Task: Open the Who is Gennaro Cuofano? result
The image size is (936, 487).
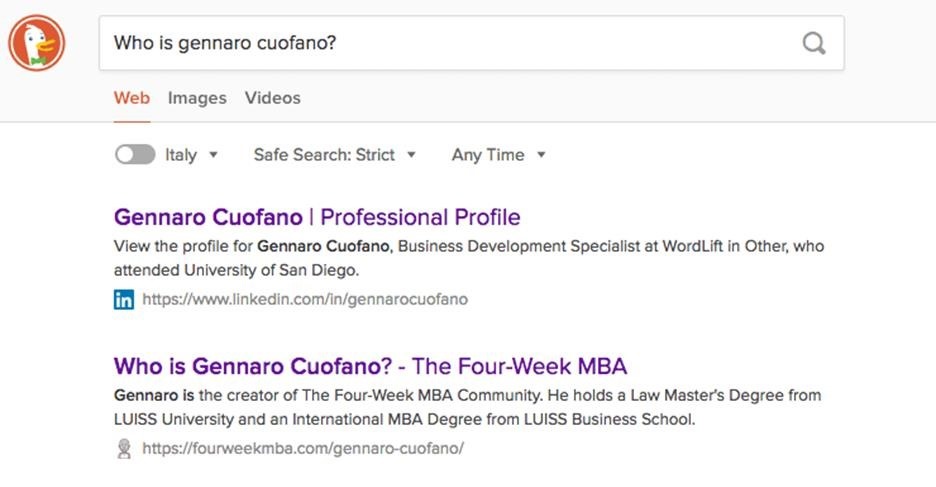Action: click(x=370, y=366)
